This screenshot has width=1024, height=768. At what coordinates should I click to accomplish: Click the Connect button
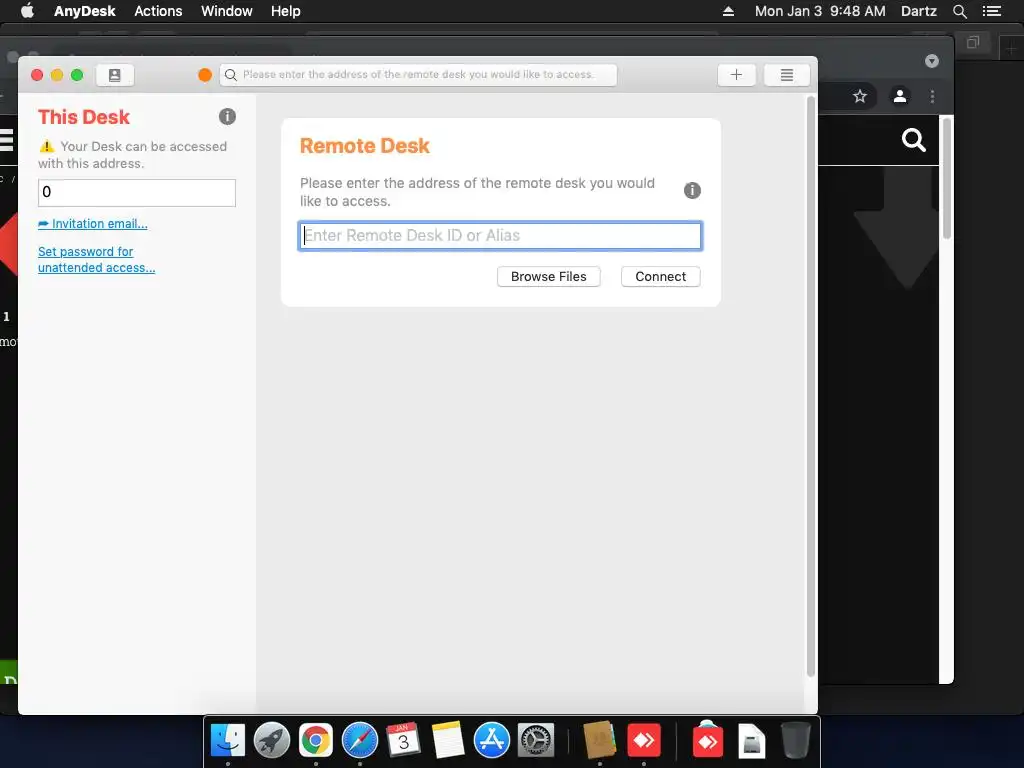tap(660, 276)
